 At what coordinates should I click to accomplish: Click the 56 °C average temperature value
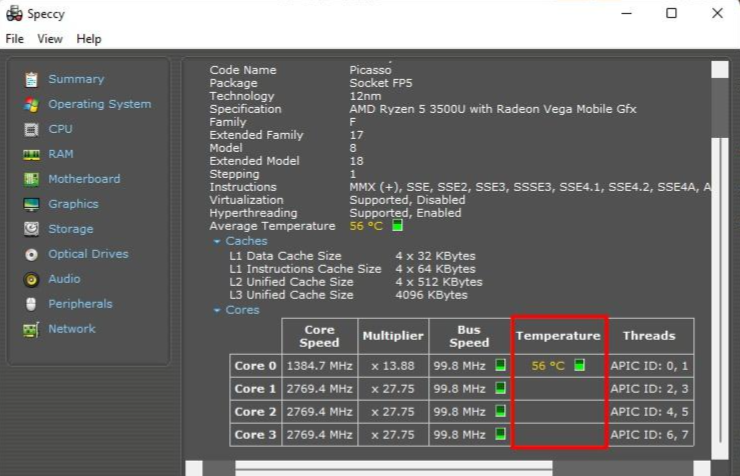pos(366,226)
